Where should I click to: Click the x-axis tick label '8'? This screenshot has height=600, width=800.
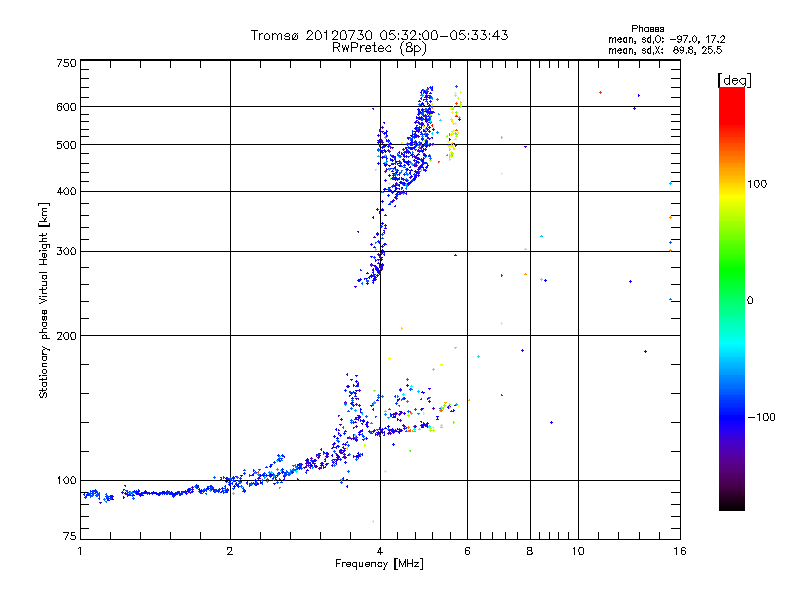530,551
